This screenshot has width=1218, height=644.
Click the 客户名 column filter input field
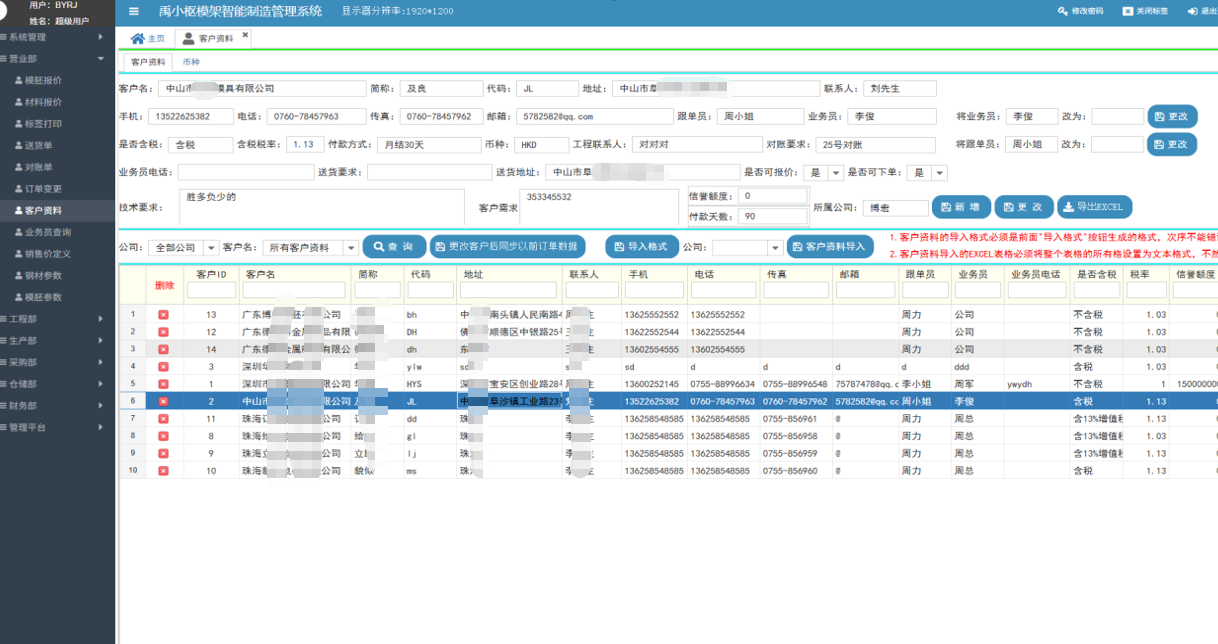[294, 290]
